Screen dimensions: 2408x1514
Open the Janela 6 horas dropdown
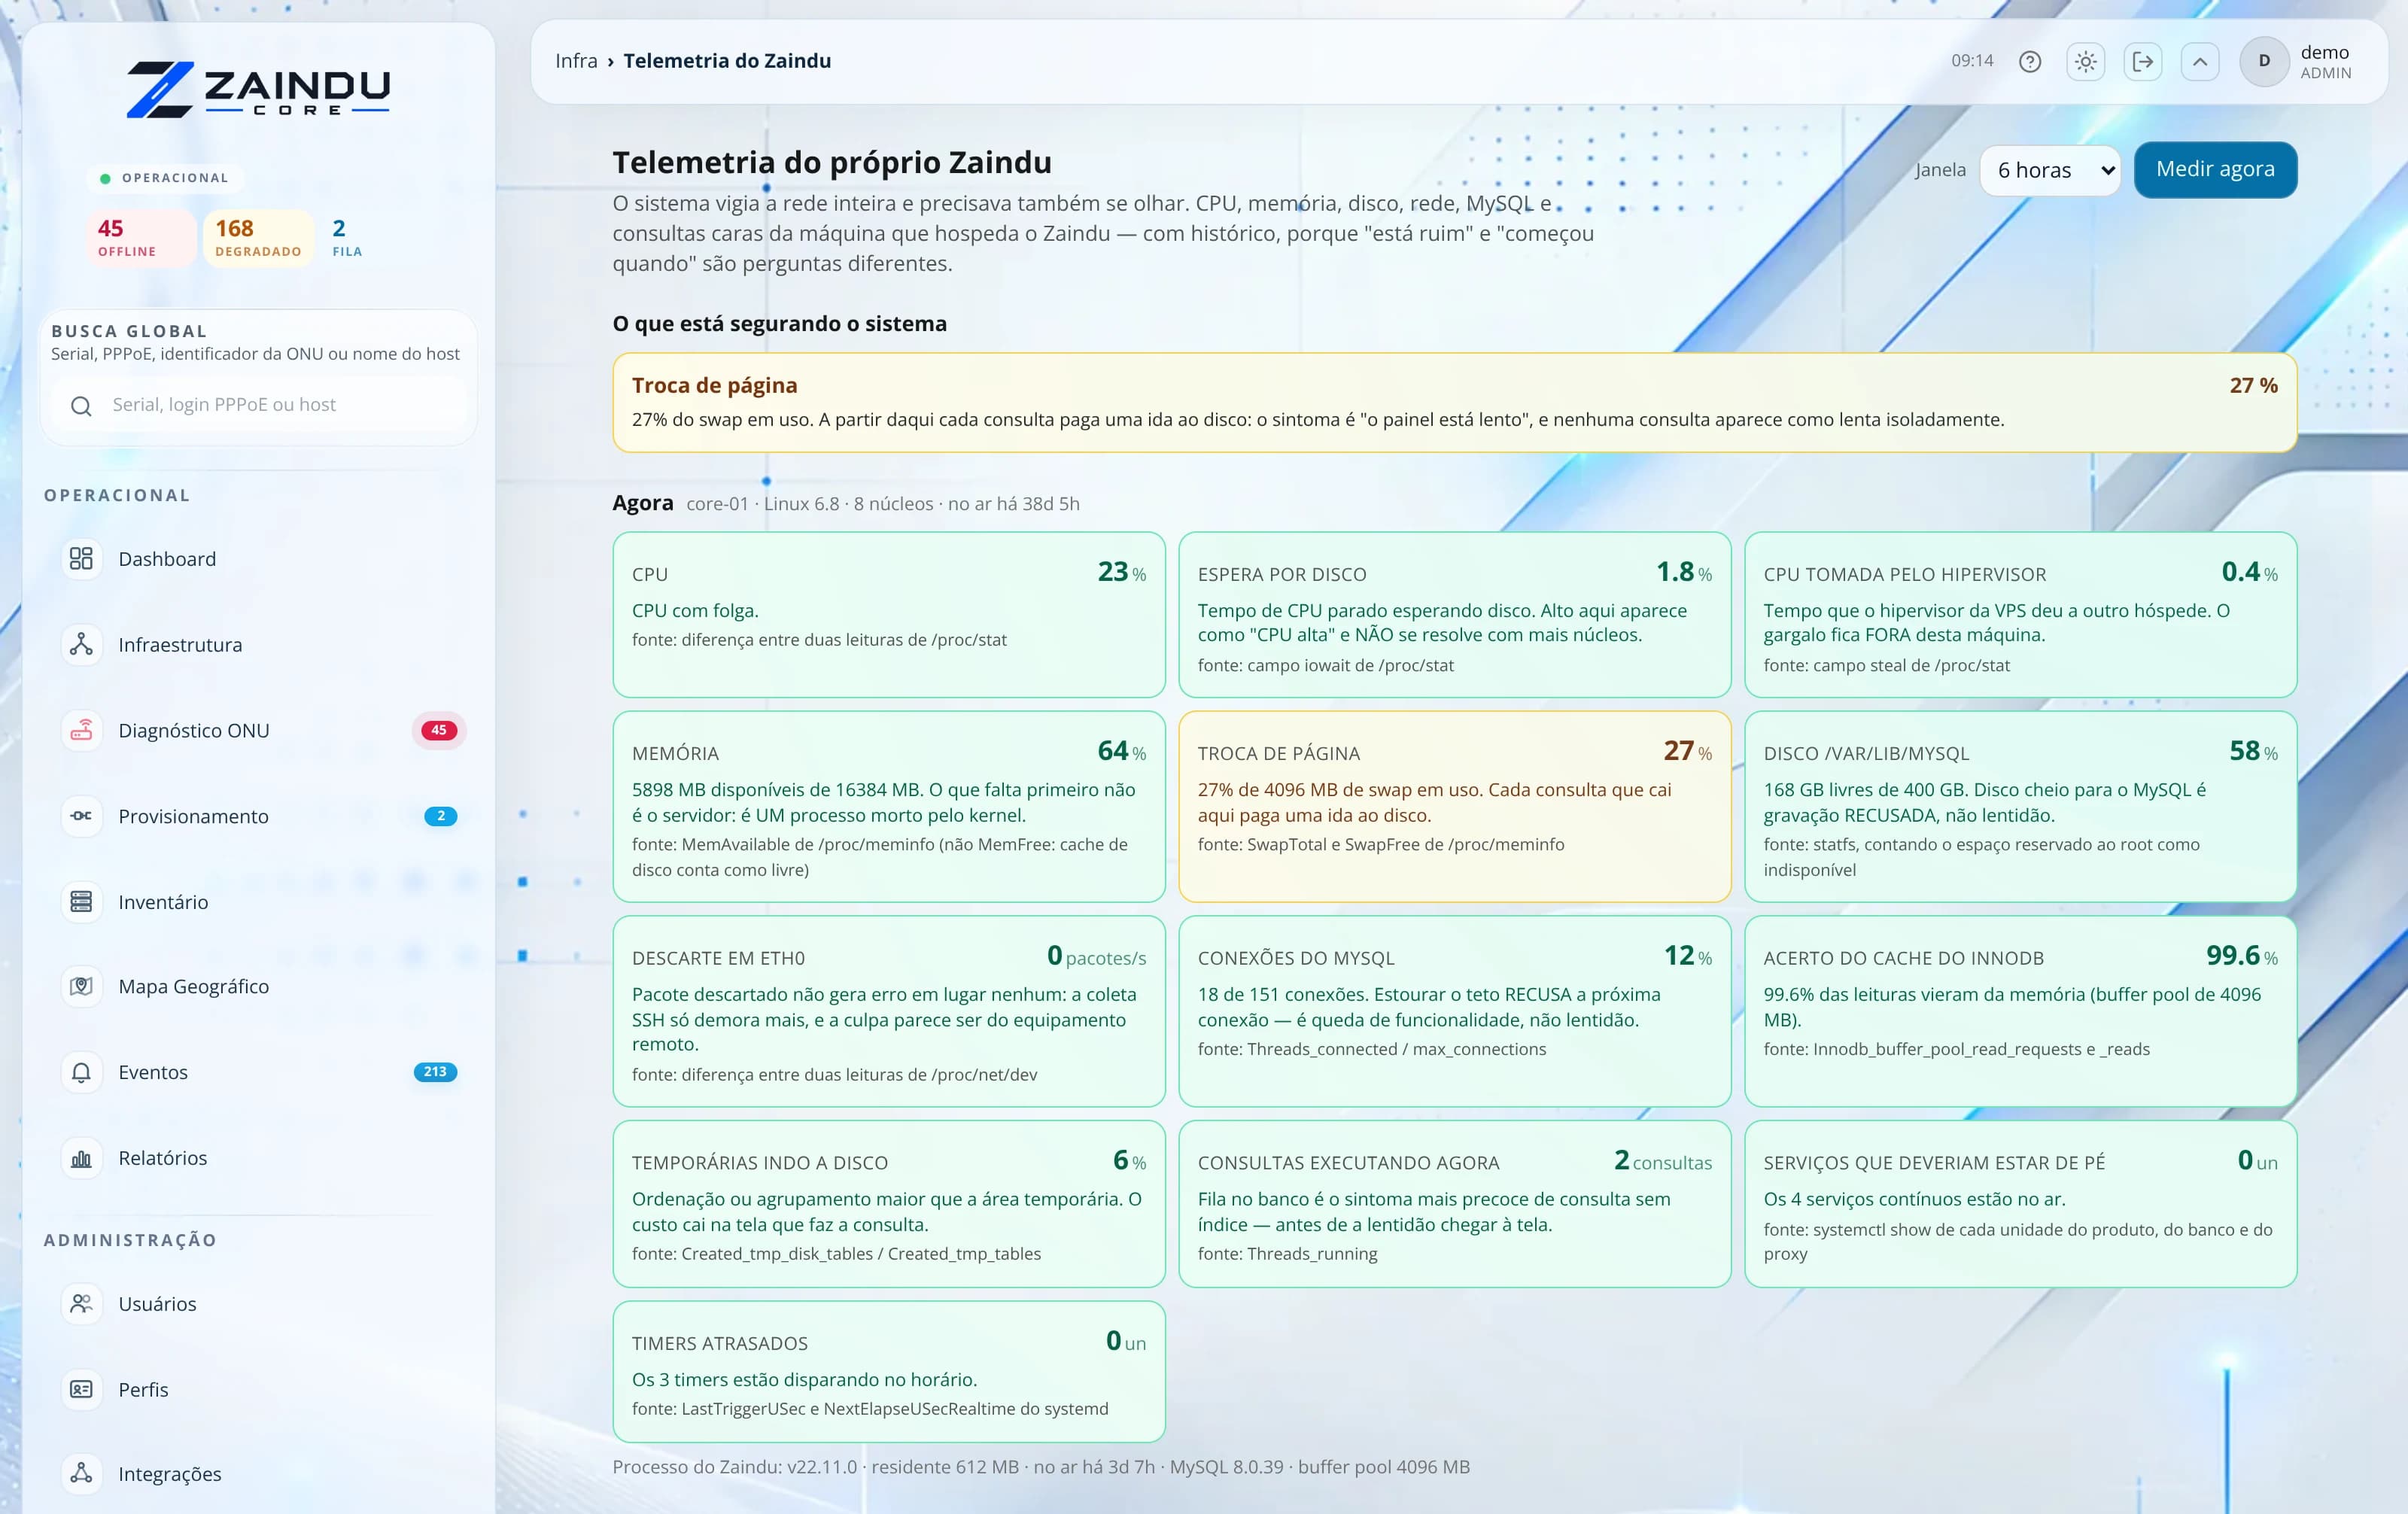coord(2049,170)
